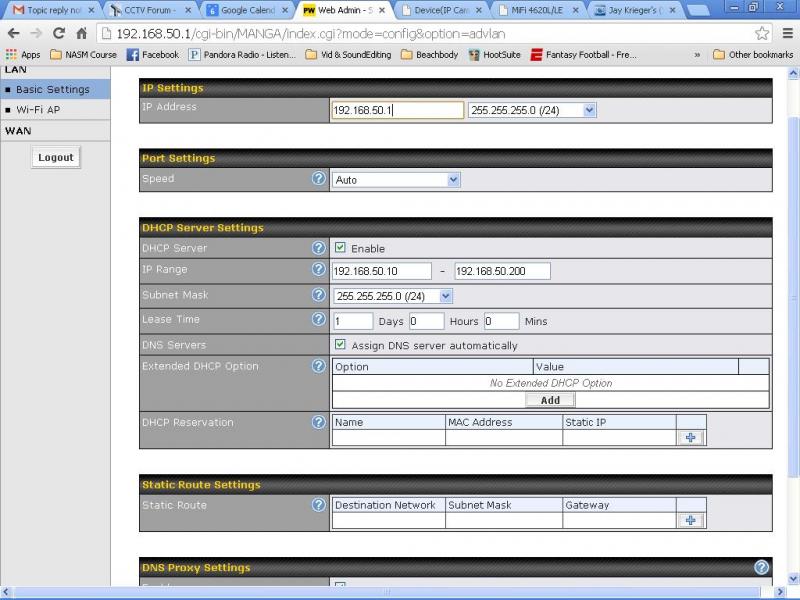The width and height of the screenshot is (800, 600).
Task: Open NASM Course bookmark folder
Action: pyautogui.click(x=83, y=55)
